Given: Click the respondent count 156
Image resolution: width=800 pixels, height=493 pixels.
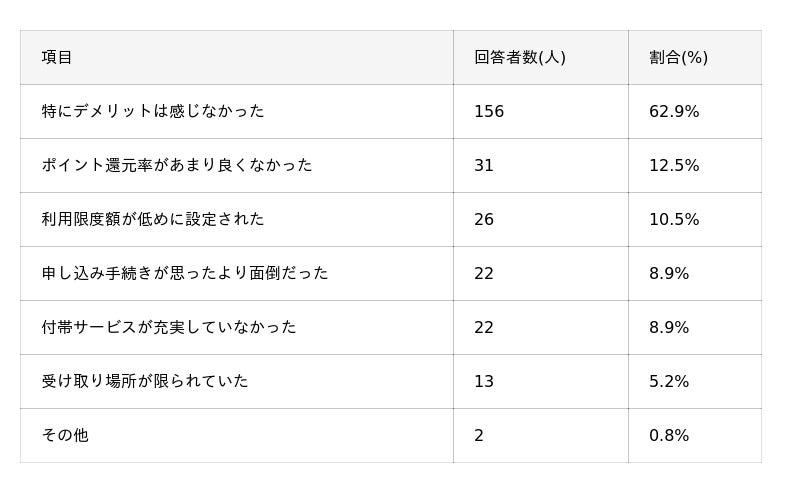Looking at the screenshot, I should (x=489, y=112).
